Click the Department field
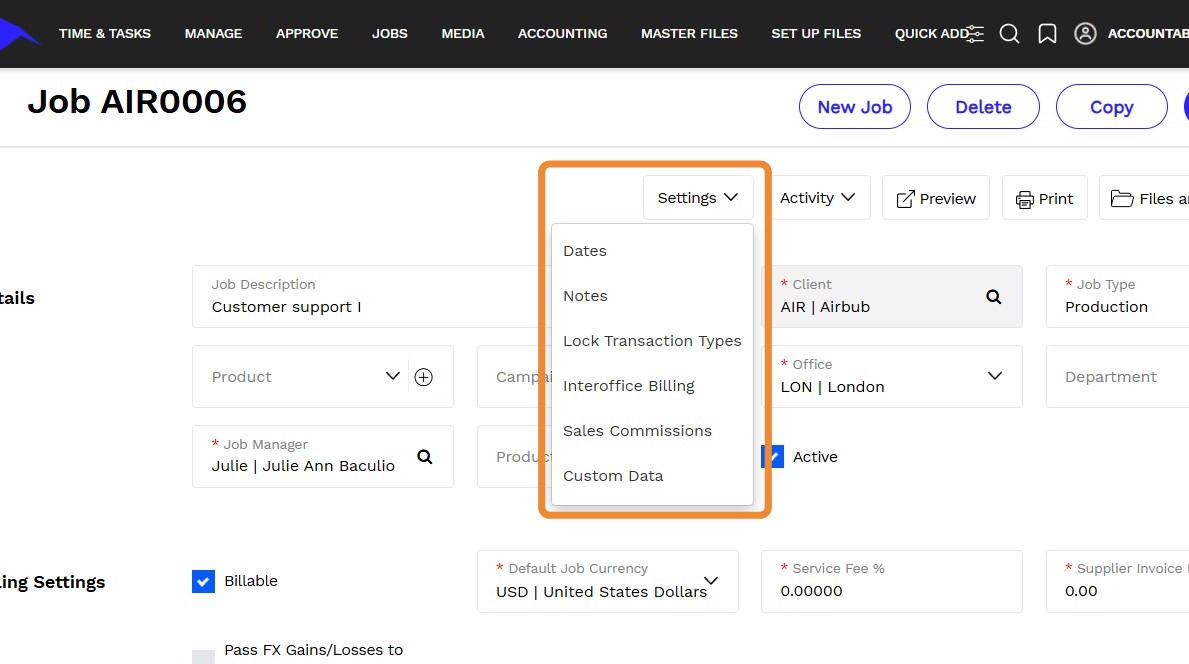The width and height of the screenshot is (1189, 664). 1117,377
